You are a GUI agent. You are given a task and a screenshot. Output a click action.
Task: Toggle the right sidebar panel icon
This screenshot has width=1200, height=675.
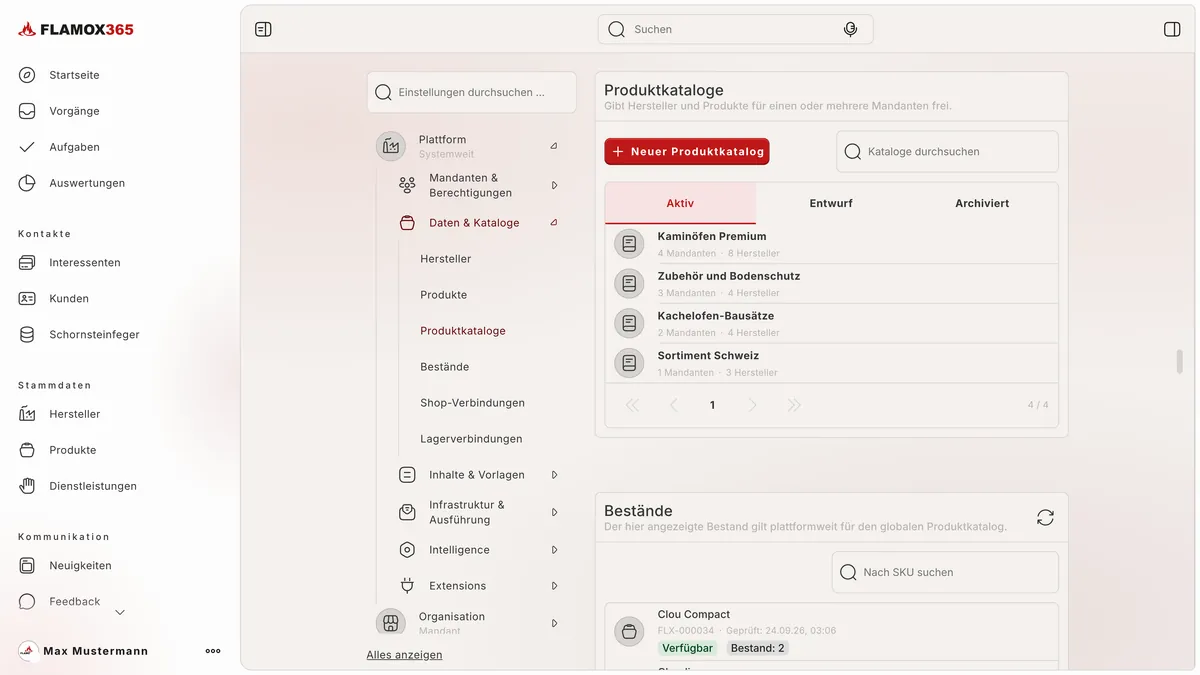tap(1172, 29)
